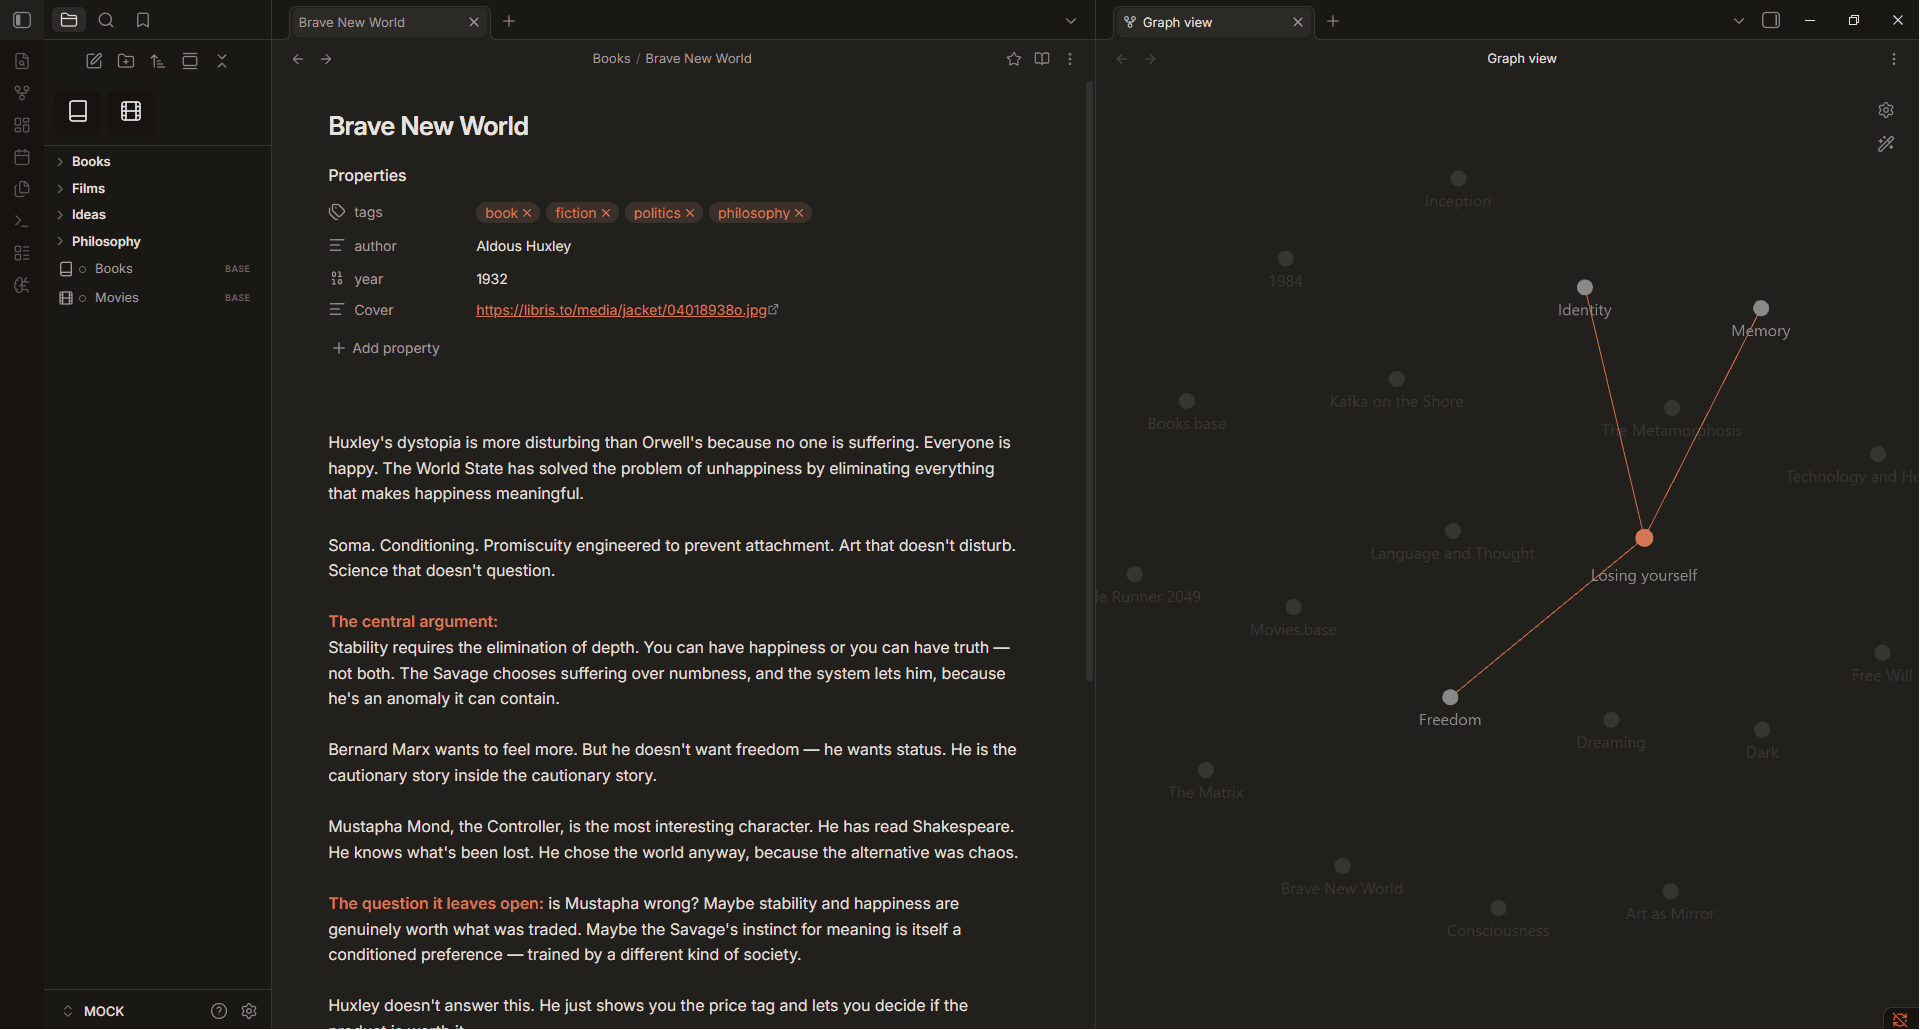The image size is (1920, 1030).
Task: Open the MOCK vault switcher
Action: pos(94,1011)
